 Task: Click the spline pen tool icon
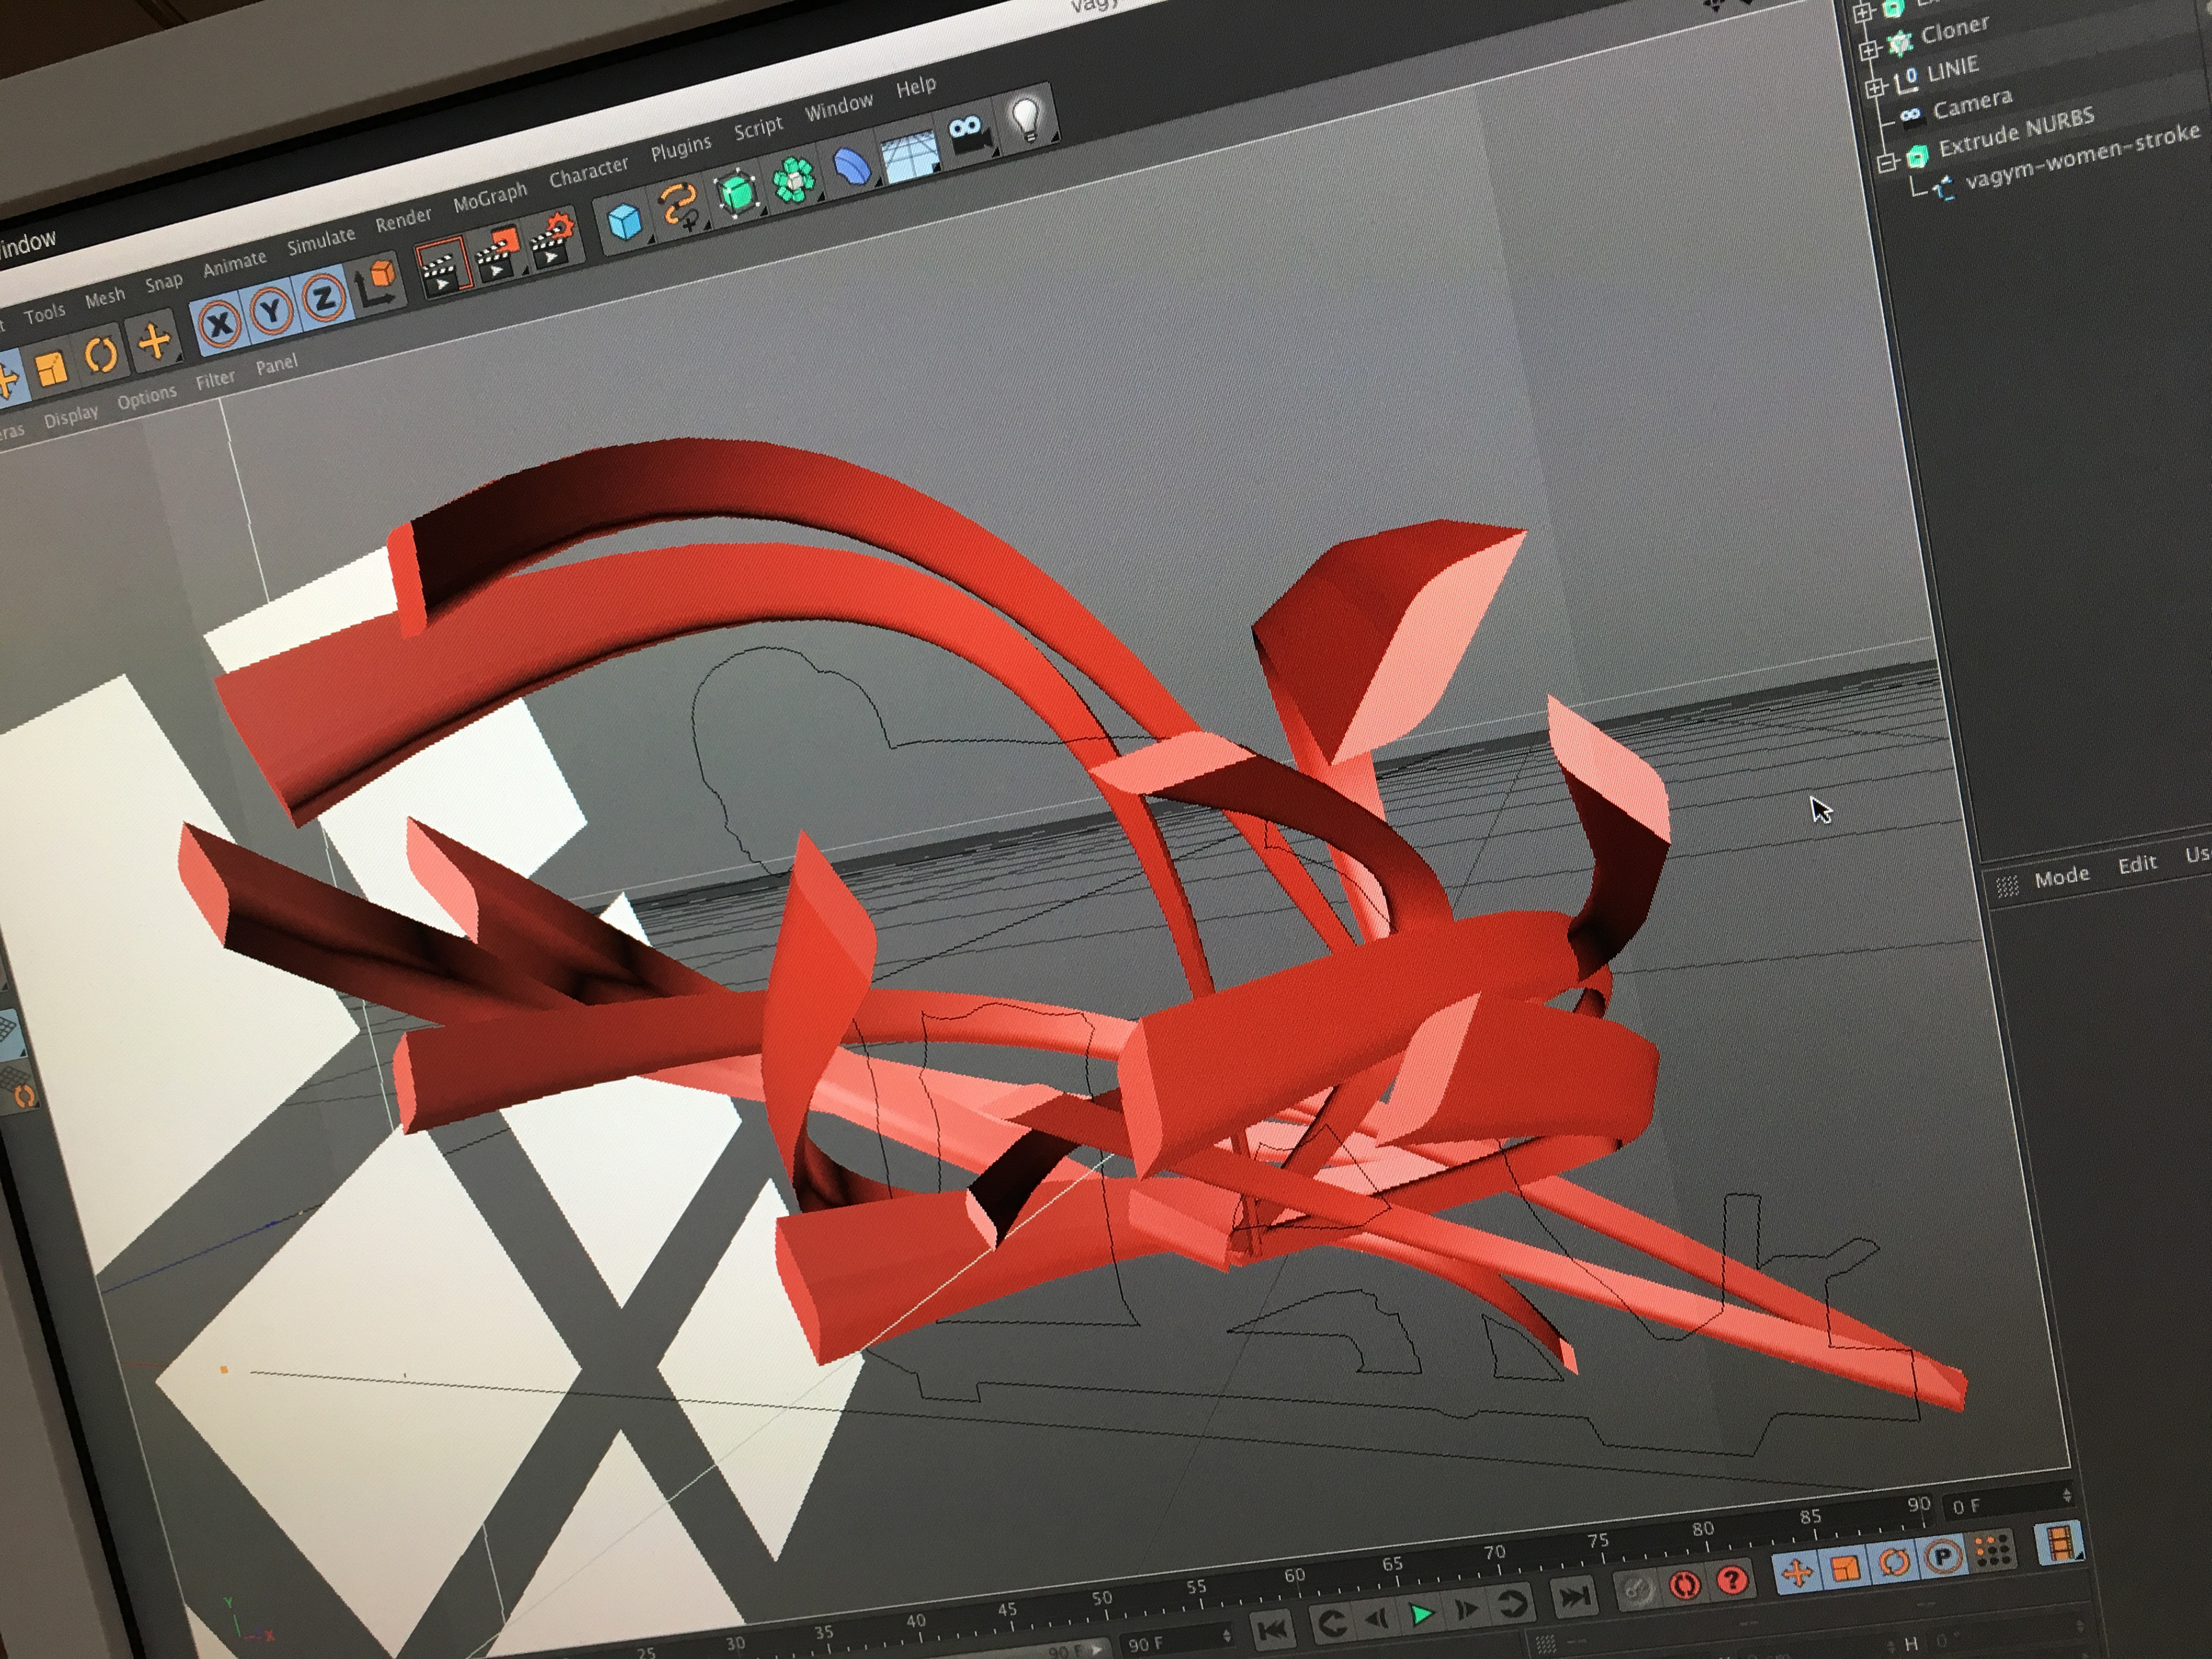click(680, 207)
